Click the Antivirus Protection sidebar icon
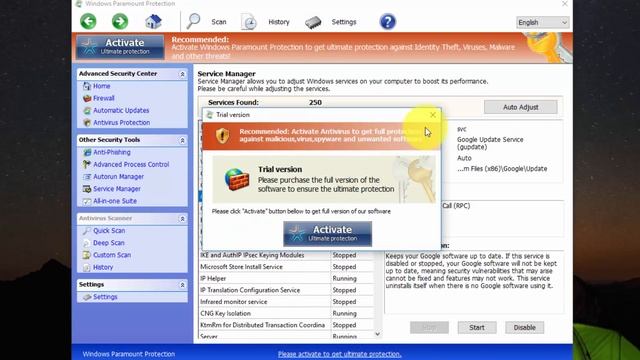Image resolution: width=640 pixels, height=360 pixels. 87,122
